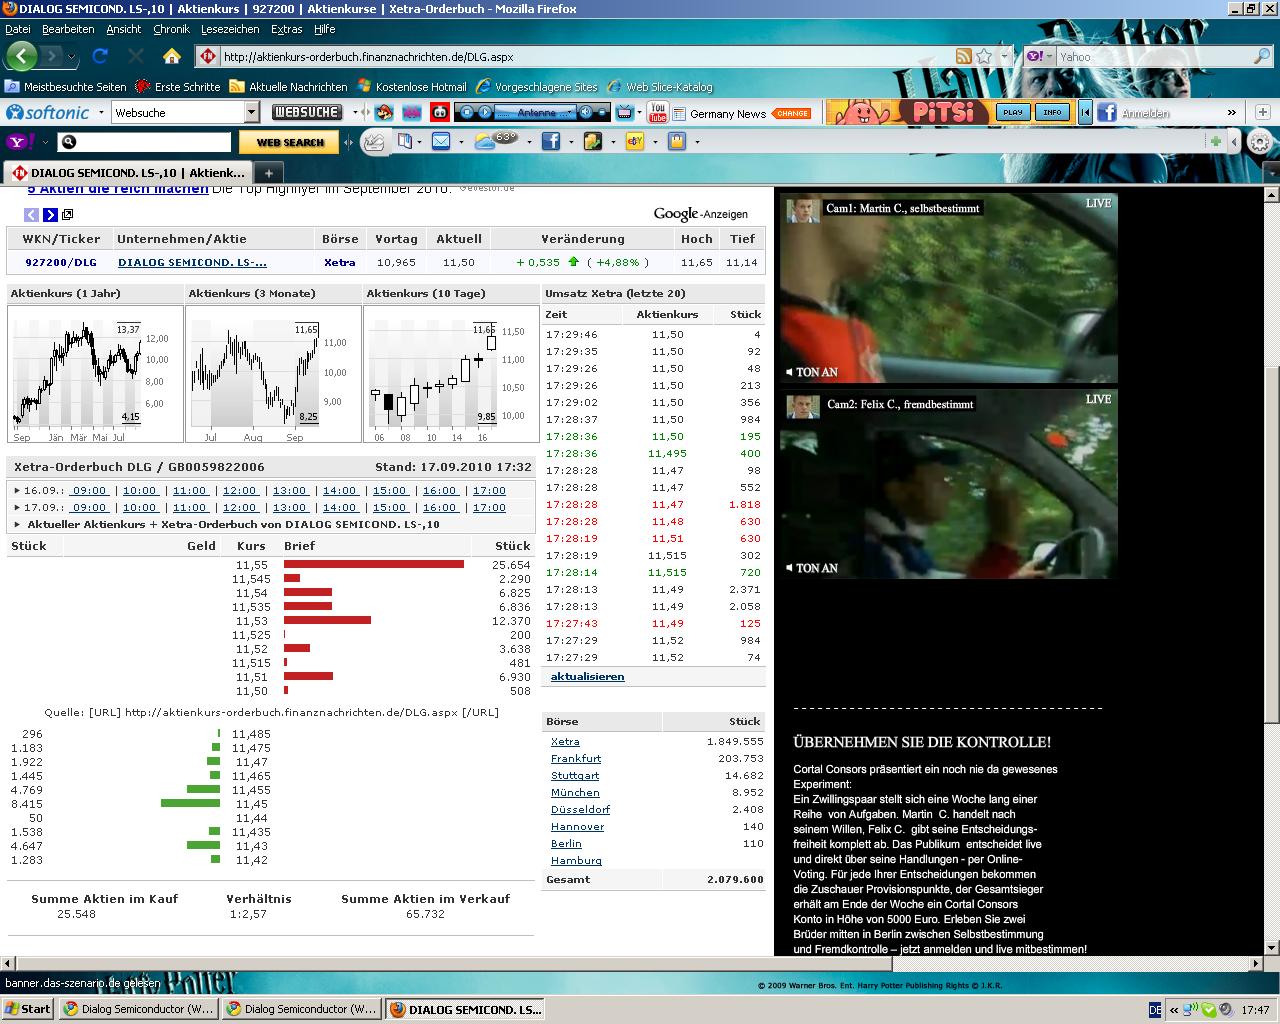Click the shopping bag icon in the Yahoo toolbar
This screenshot has height=1024, width=1280.
(677, 142)
